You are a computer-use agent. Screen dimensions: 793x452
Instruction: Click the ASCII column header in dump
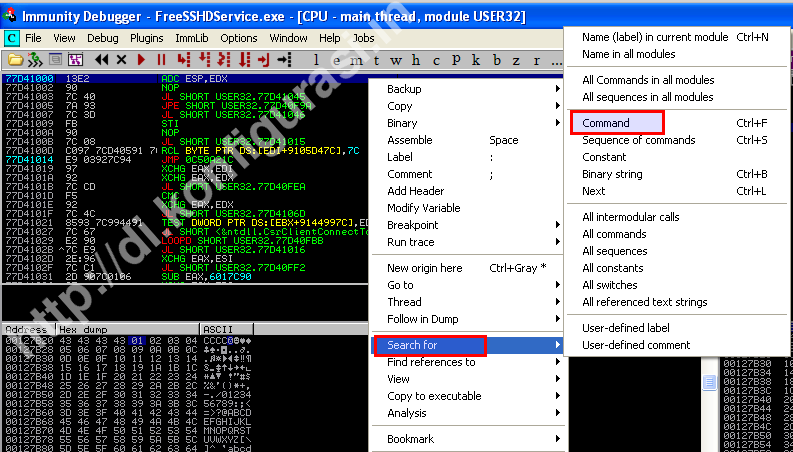coord(227,329)
